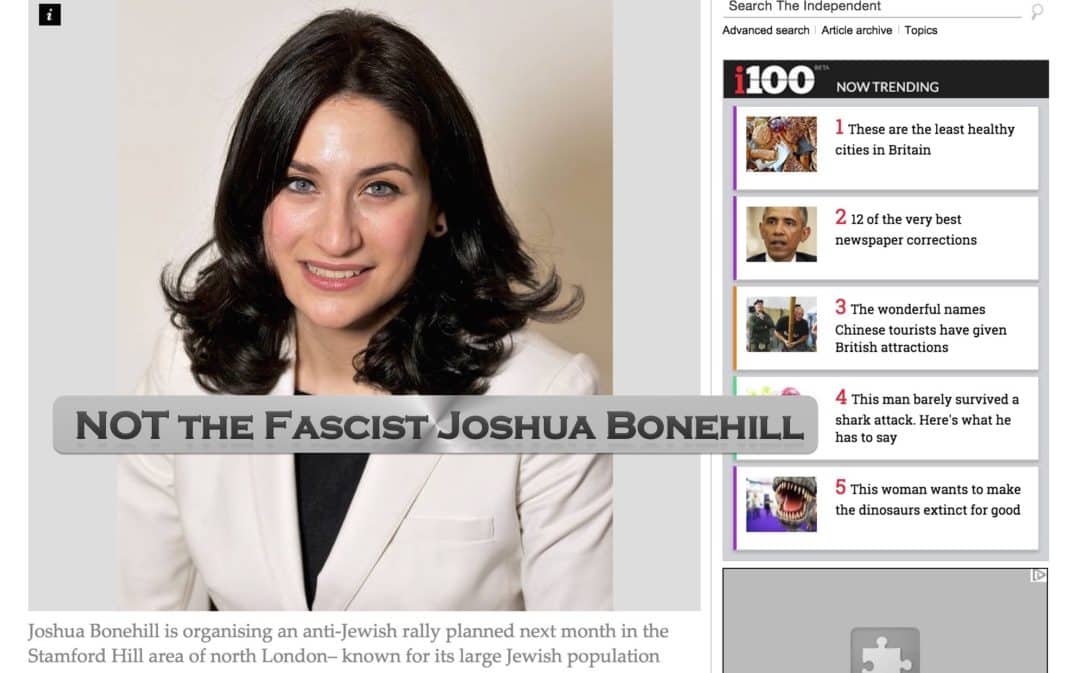Click the dinosaur thumbnail image
This screenshot has width=1068, height=673.
(x=781, y=504)
